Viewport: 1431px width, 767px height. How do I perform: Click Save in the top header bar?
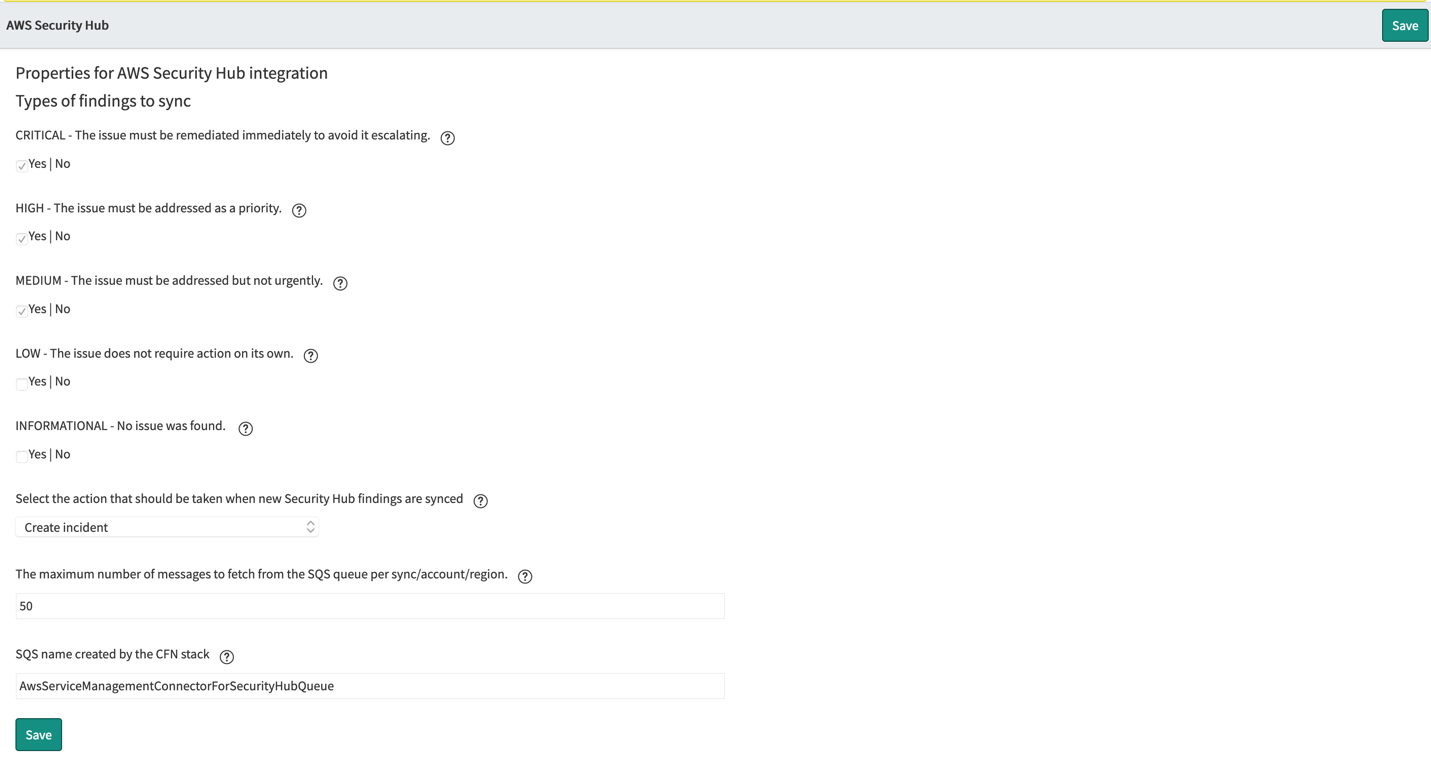coord(1404,25)
